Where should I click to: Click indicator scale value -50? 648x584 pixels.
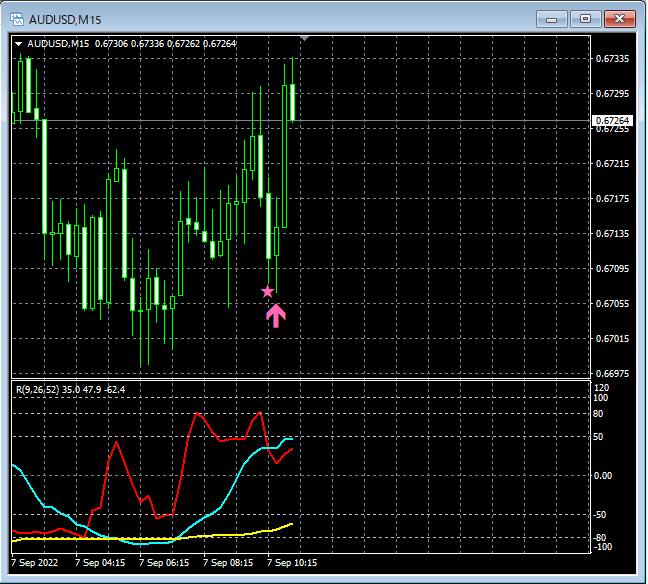pyautogui.click(x=600, y=515)
